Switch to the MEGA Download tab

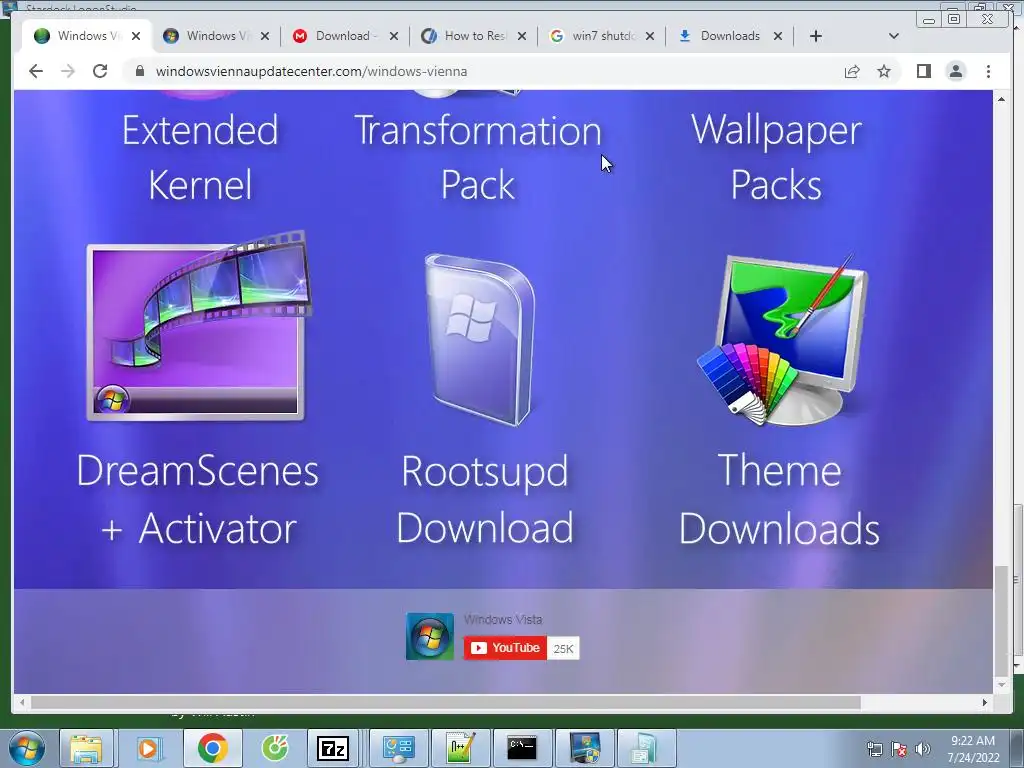click(345, 36)
